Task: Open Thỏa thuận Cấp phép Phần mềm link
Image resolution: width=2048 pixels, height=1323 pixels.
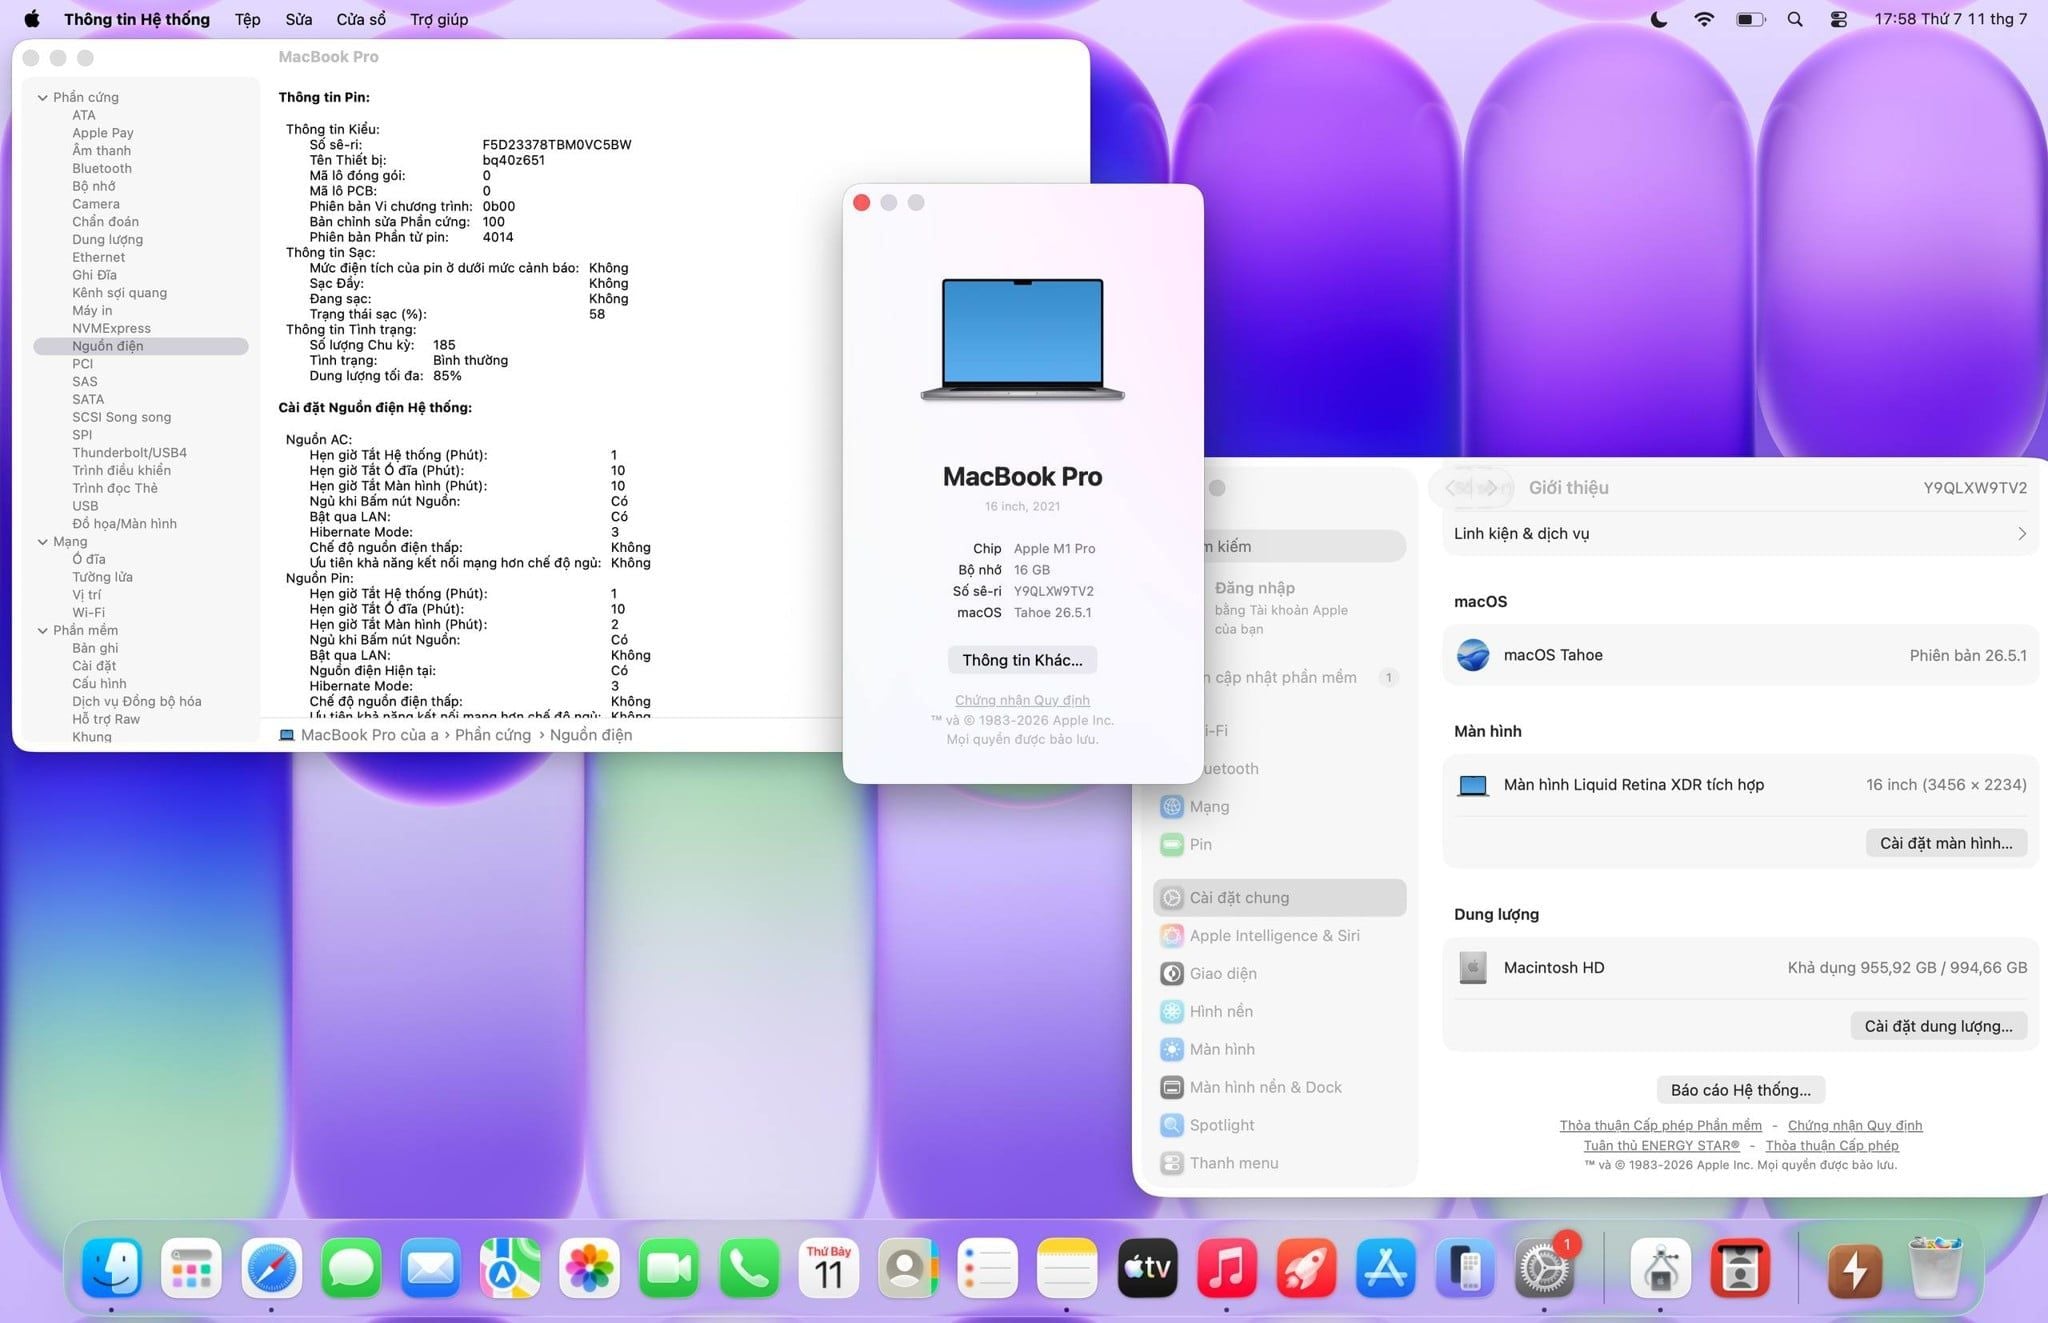Action: pyautogui.click(x=1660, y=1126)
